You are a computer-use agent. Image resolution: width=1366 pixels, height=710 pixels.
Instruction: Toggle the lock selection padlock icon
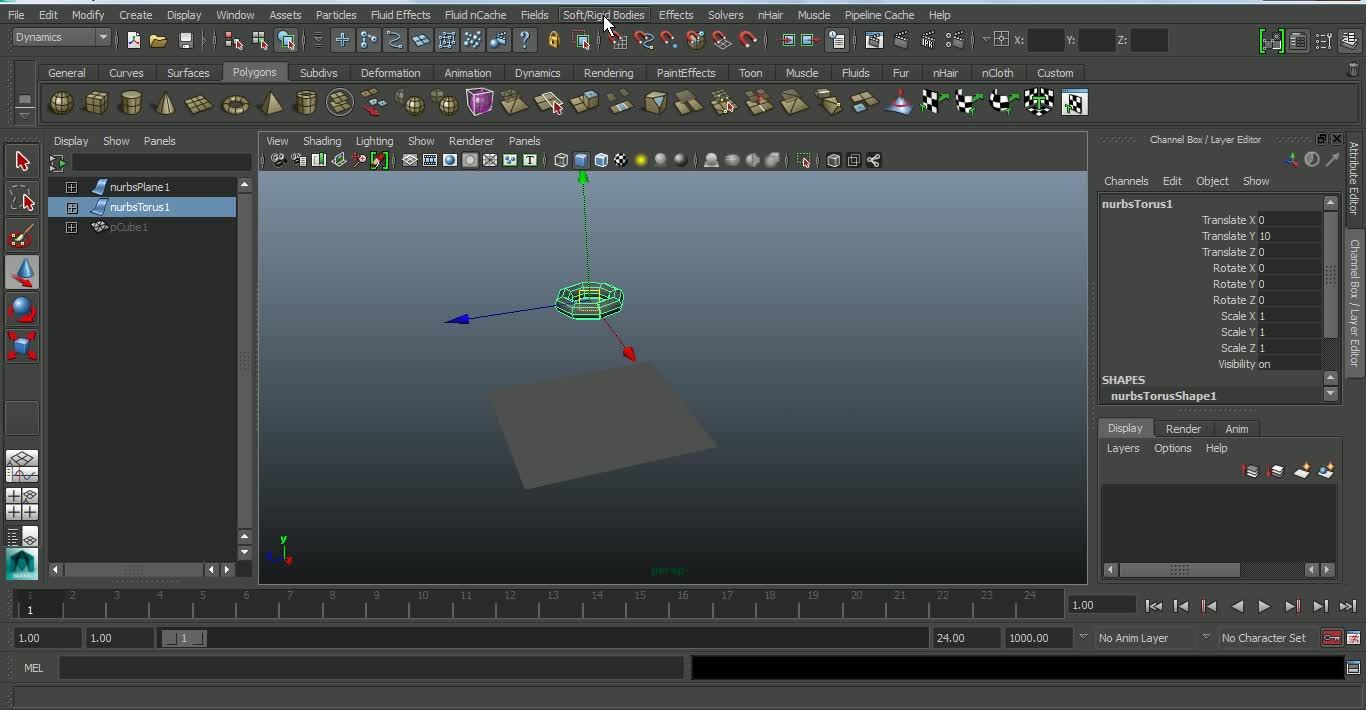point(553,40)
